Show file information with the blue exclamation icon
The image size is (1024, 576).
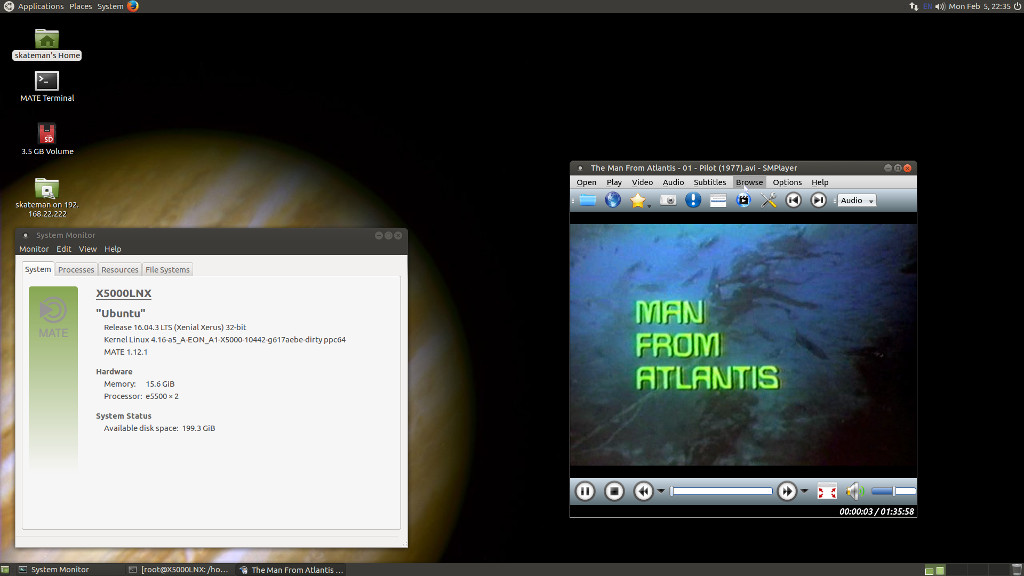693,200
